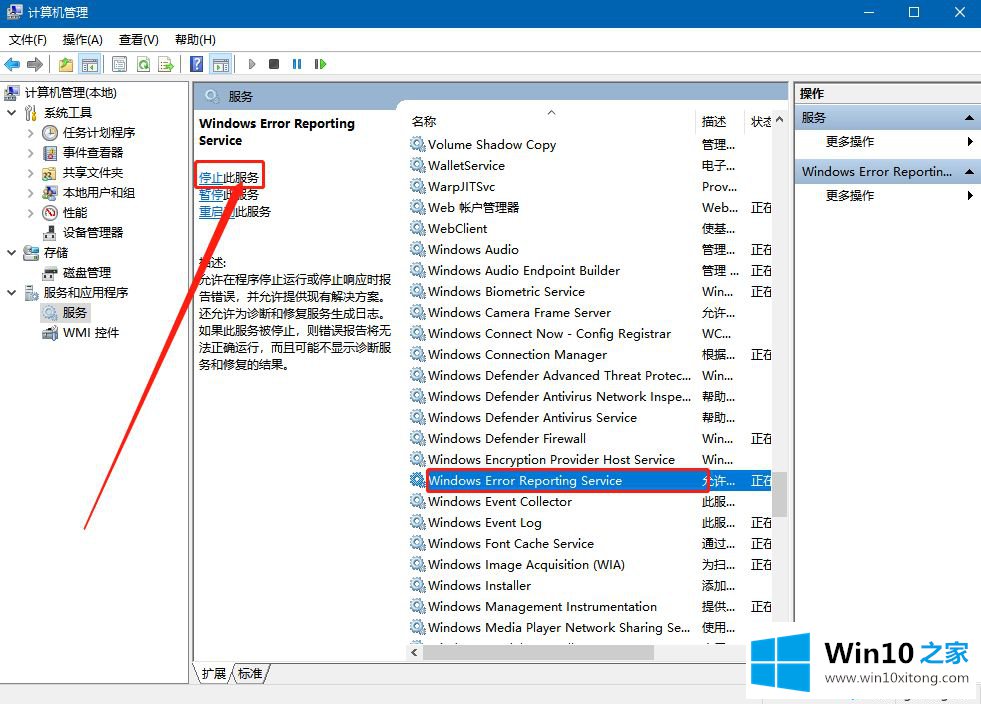Screen dimensions: 981x704
Task: Select 性能 tree node
Action: [75, 213]
